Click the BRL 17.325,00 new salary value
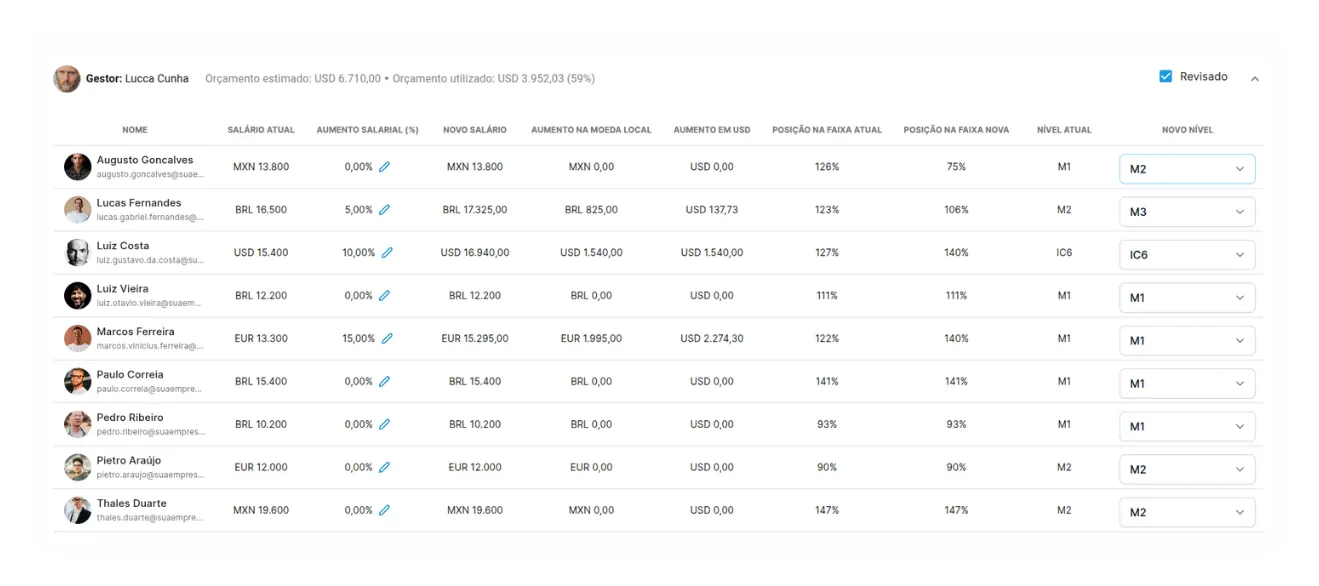 click(475, 210)
